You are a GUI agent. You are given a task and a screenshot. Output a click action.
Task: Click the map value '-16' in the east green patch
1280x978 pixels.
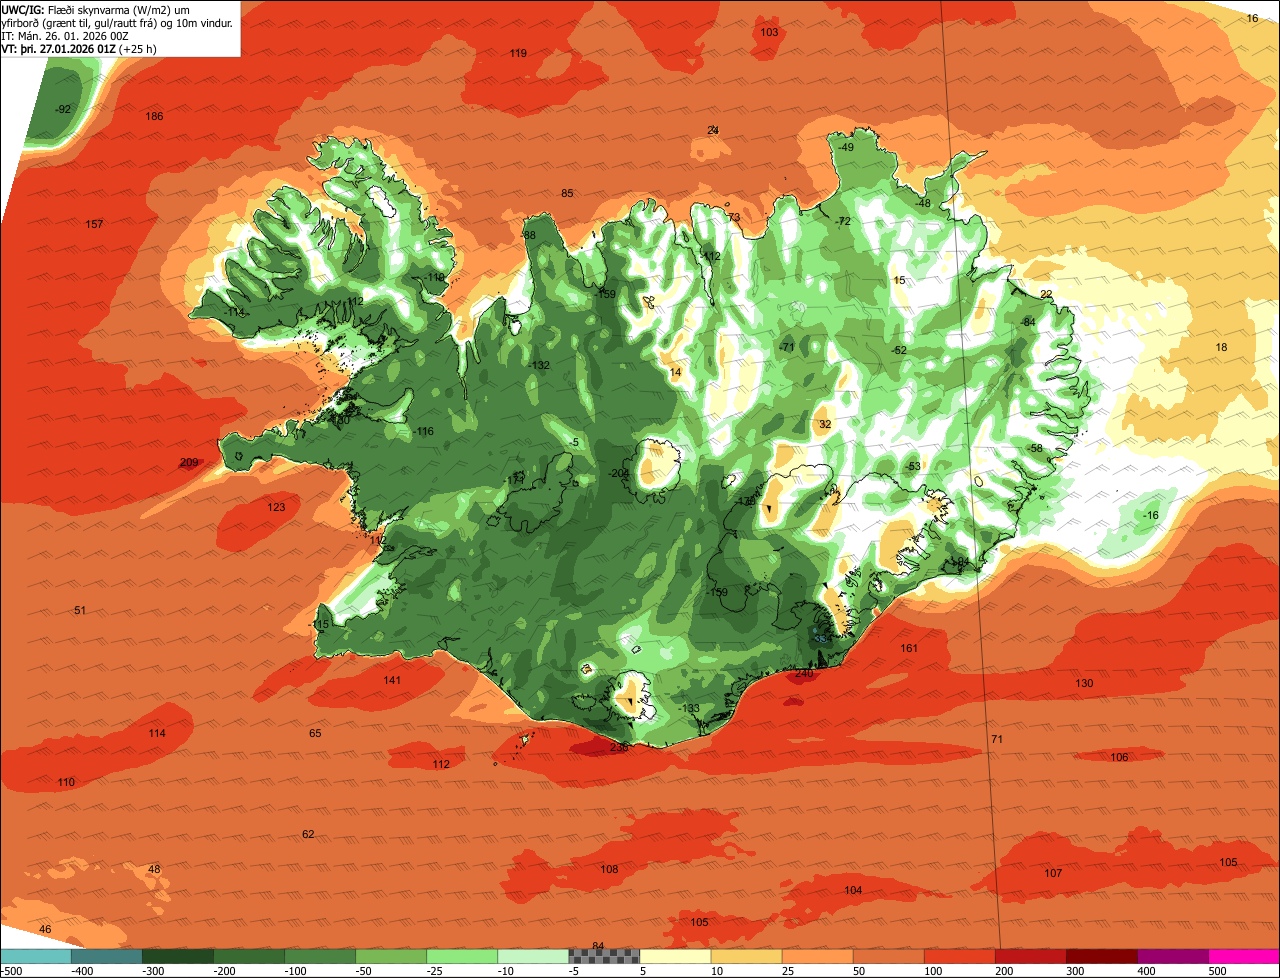[x=1151, y=516]
